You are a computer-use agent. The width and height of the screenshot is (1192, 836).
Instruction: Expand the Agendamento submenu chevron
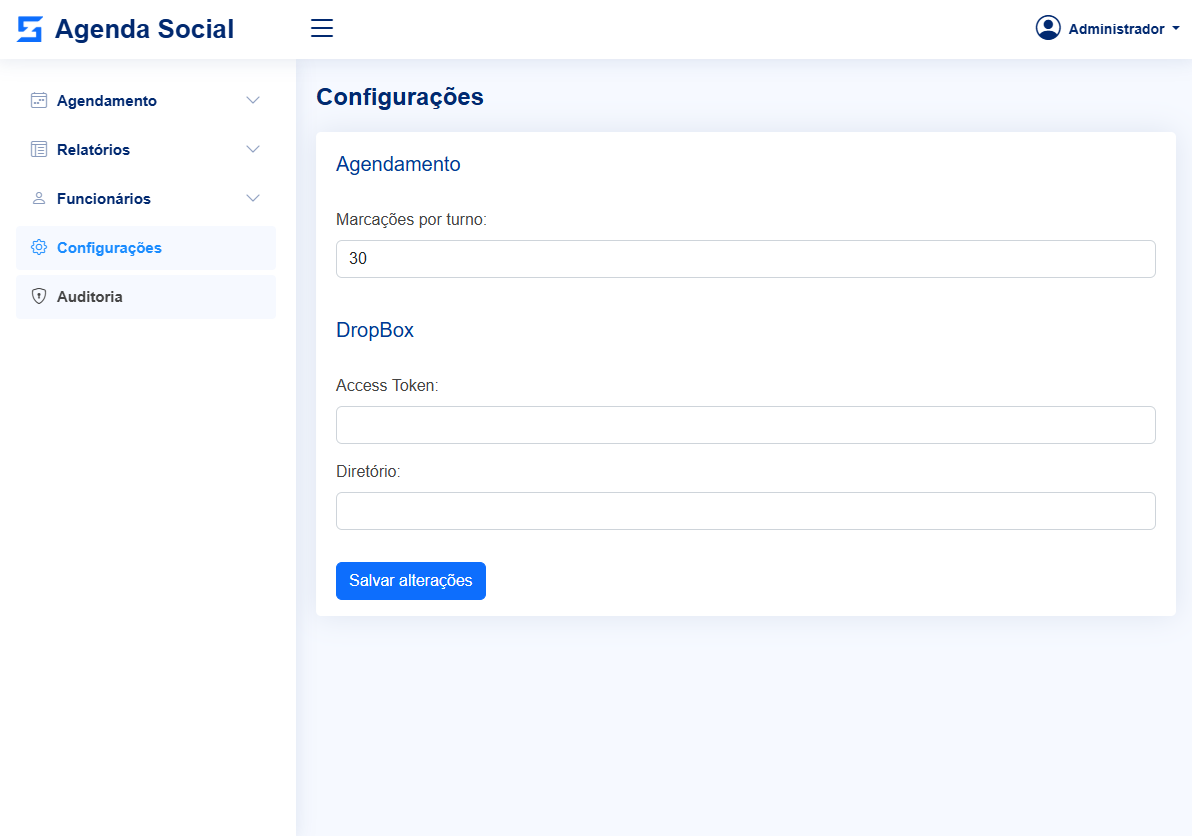point(253,100)
